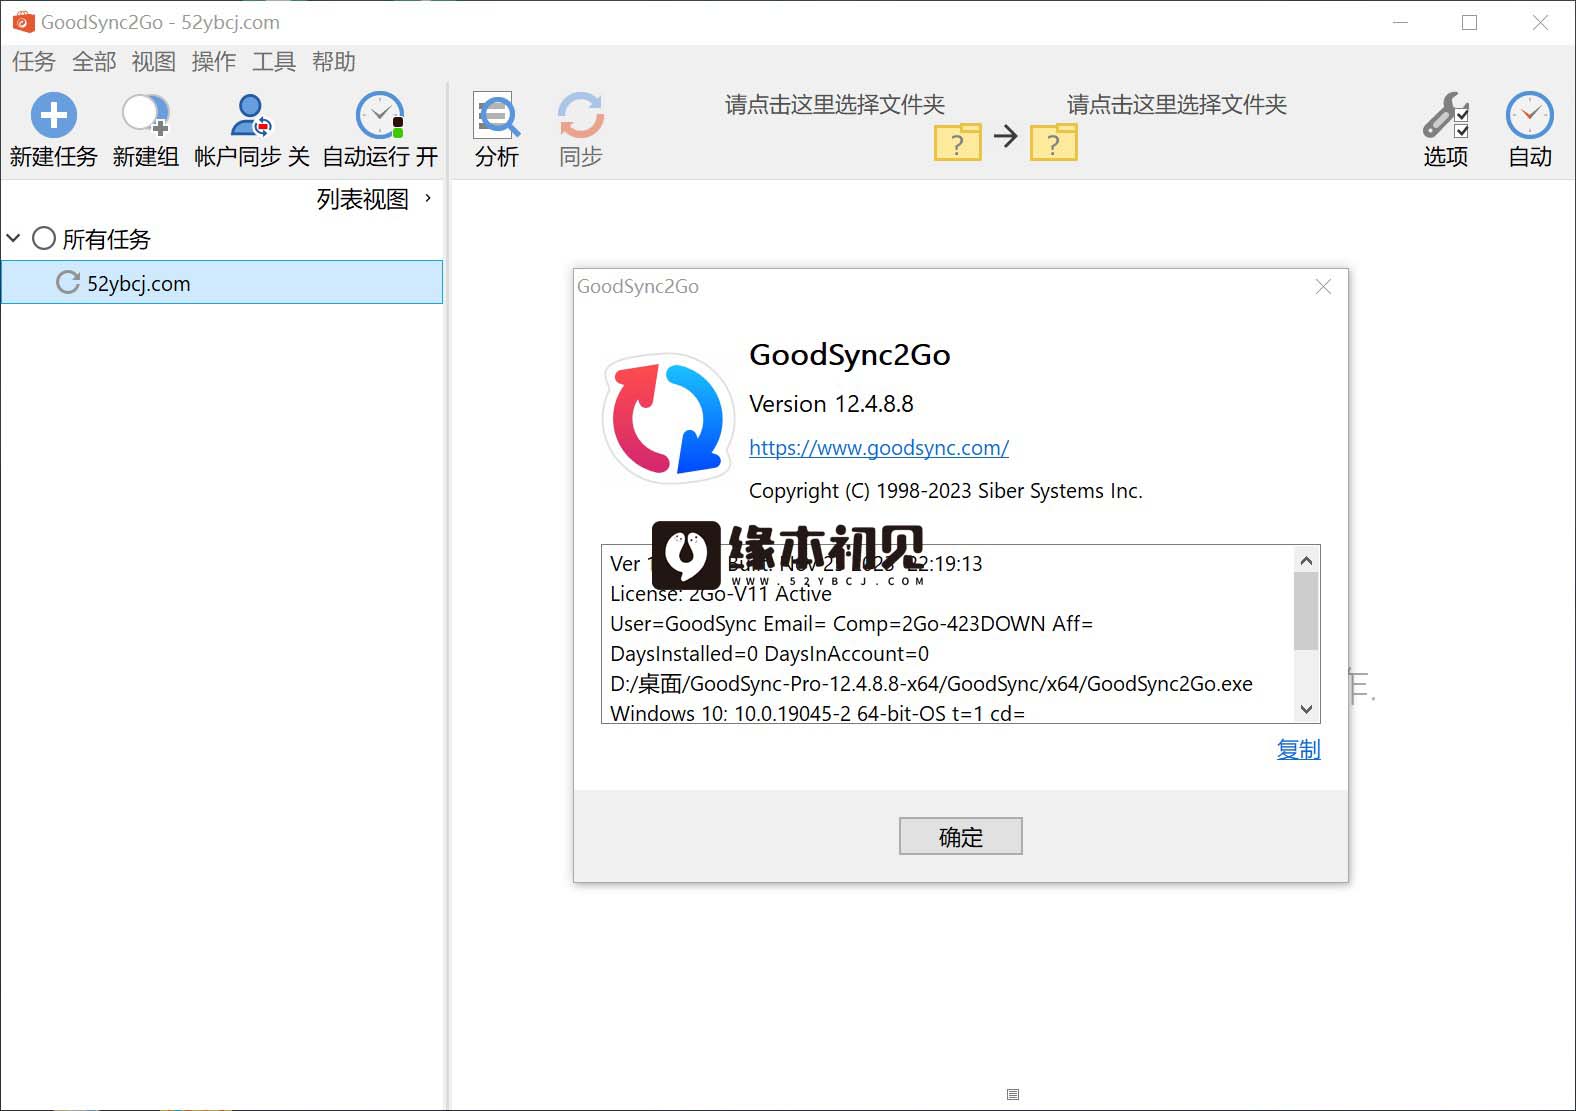Click the 'User=GoodSync Email=' line

(852, 624)
